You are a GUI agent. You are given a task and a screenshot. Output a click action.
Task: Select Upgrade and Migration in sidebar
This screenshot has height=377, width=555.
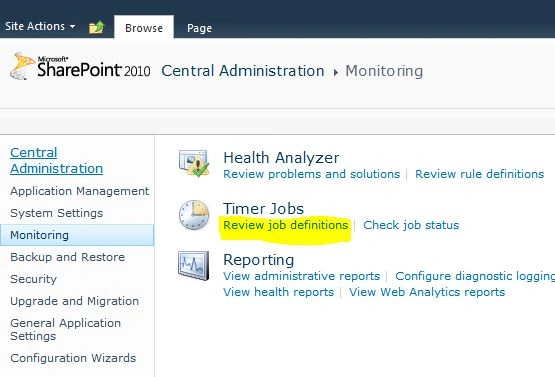(x=75, y=301)
